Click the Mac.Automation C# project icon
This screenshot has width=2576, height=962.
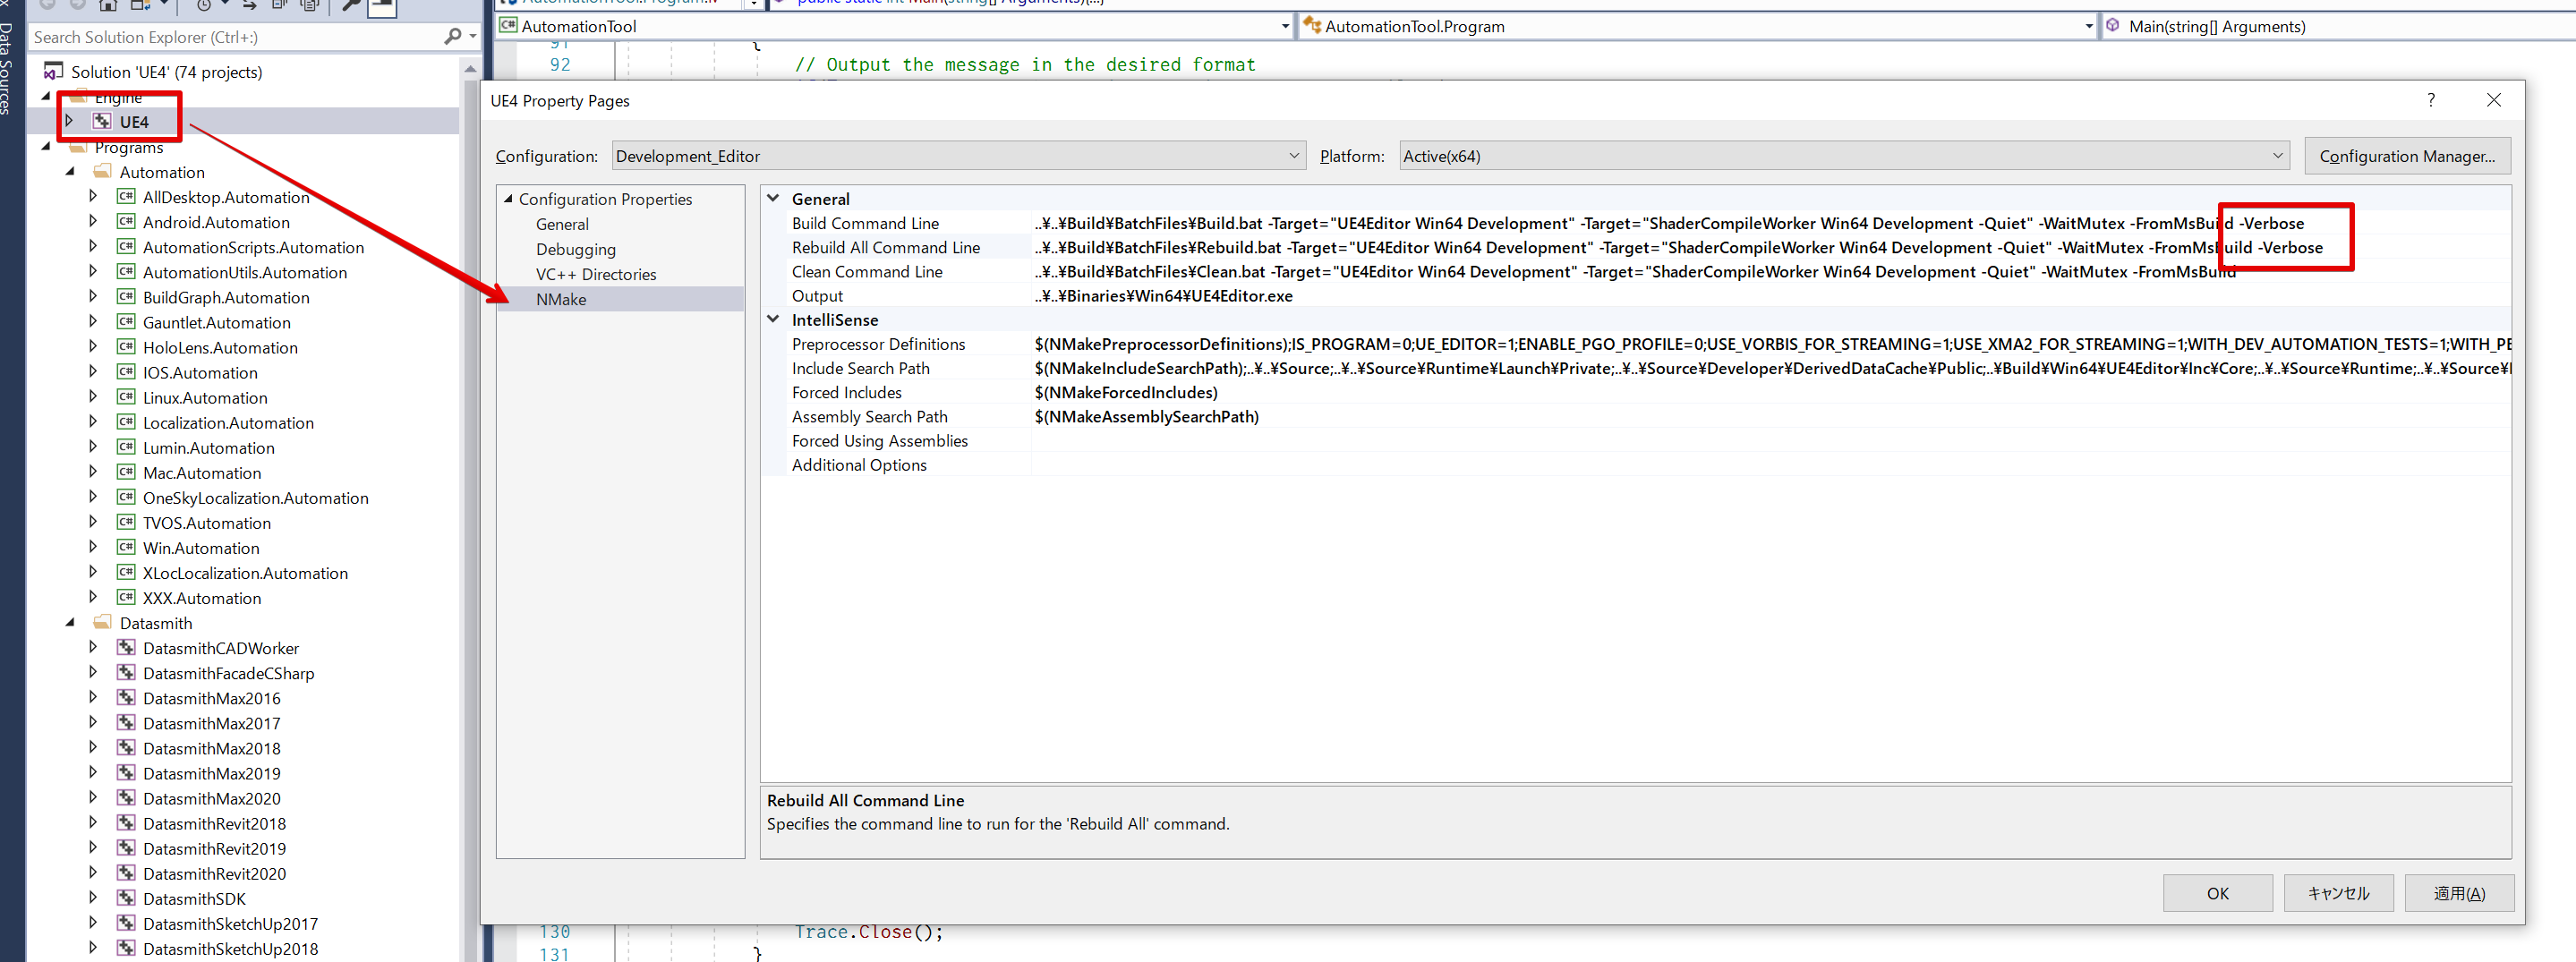(x=126, y=472)
